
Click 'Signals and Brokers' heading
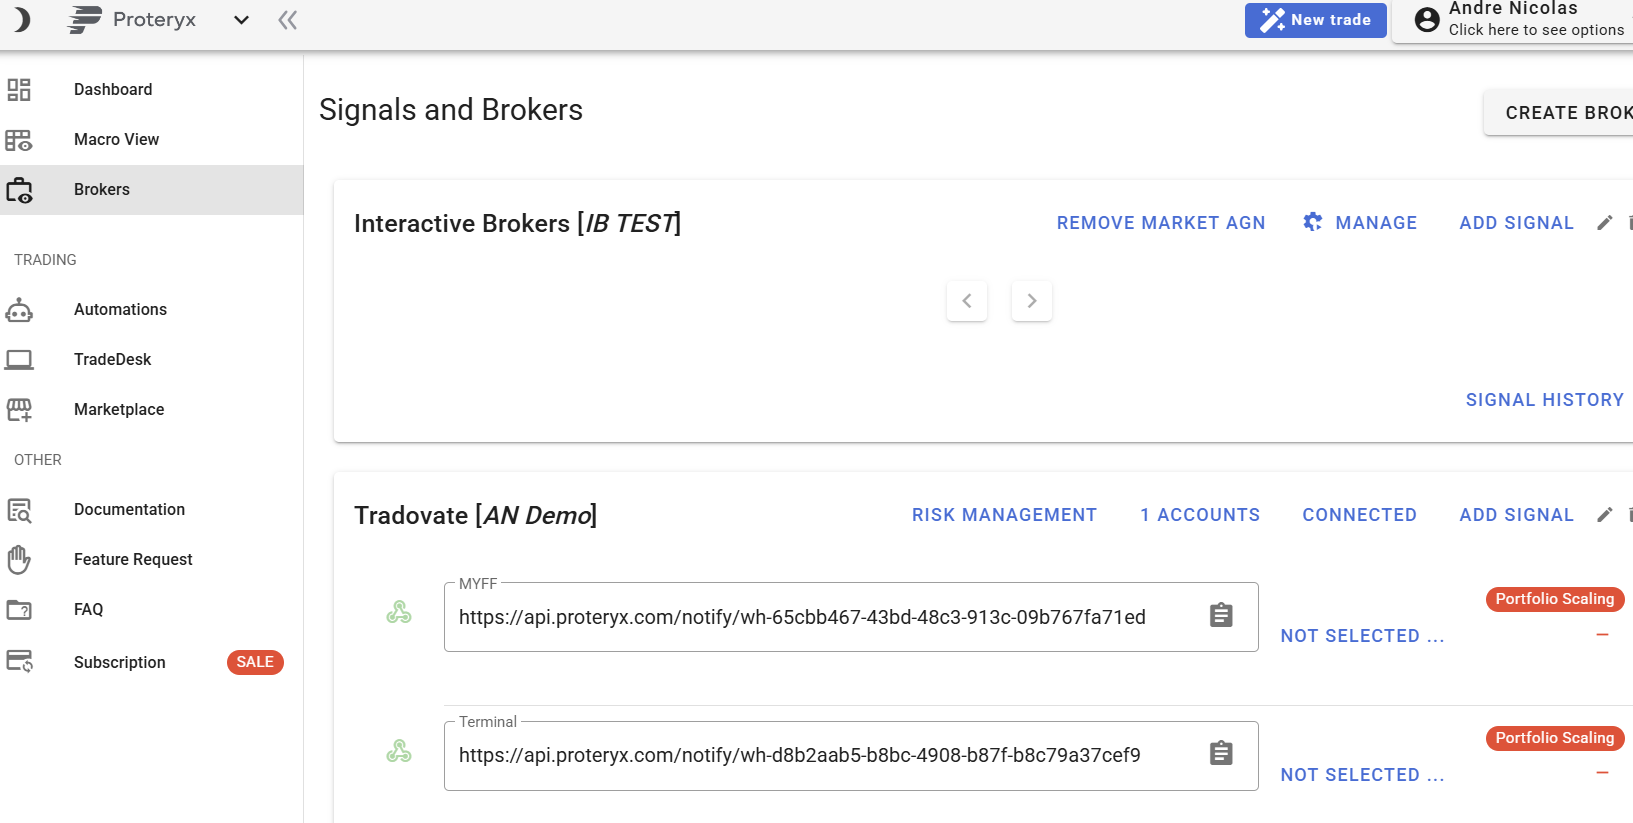(451, 110)
